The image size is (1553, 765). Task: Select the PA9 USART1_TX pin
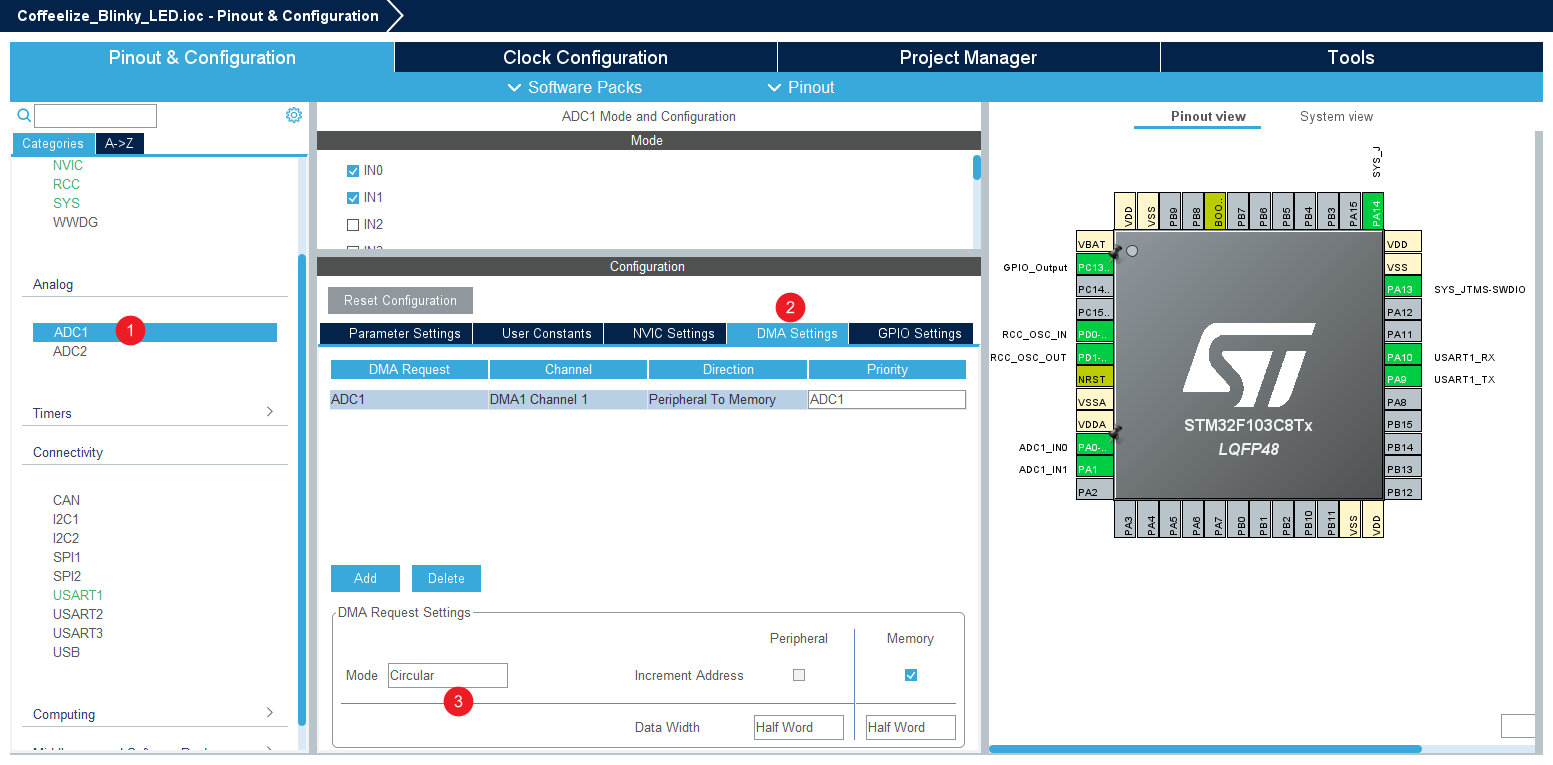pos(1402,379)
